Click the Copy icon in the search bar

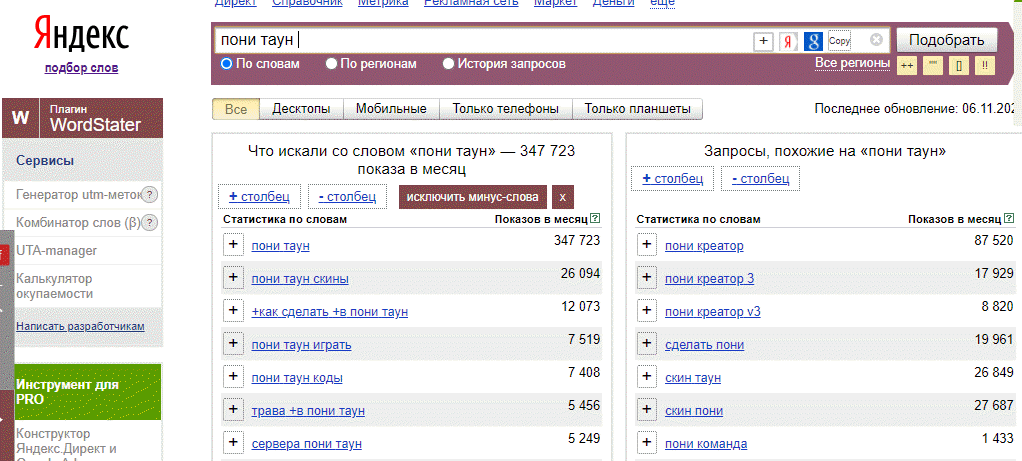click(x=840, y=41)
